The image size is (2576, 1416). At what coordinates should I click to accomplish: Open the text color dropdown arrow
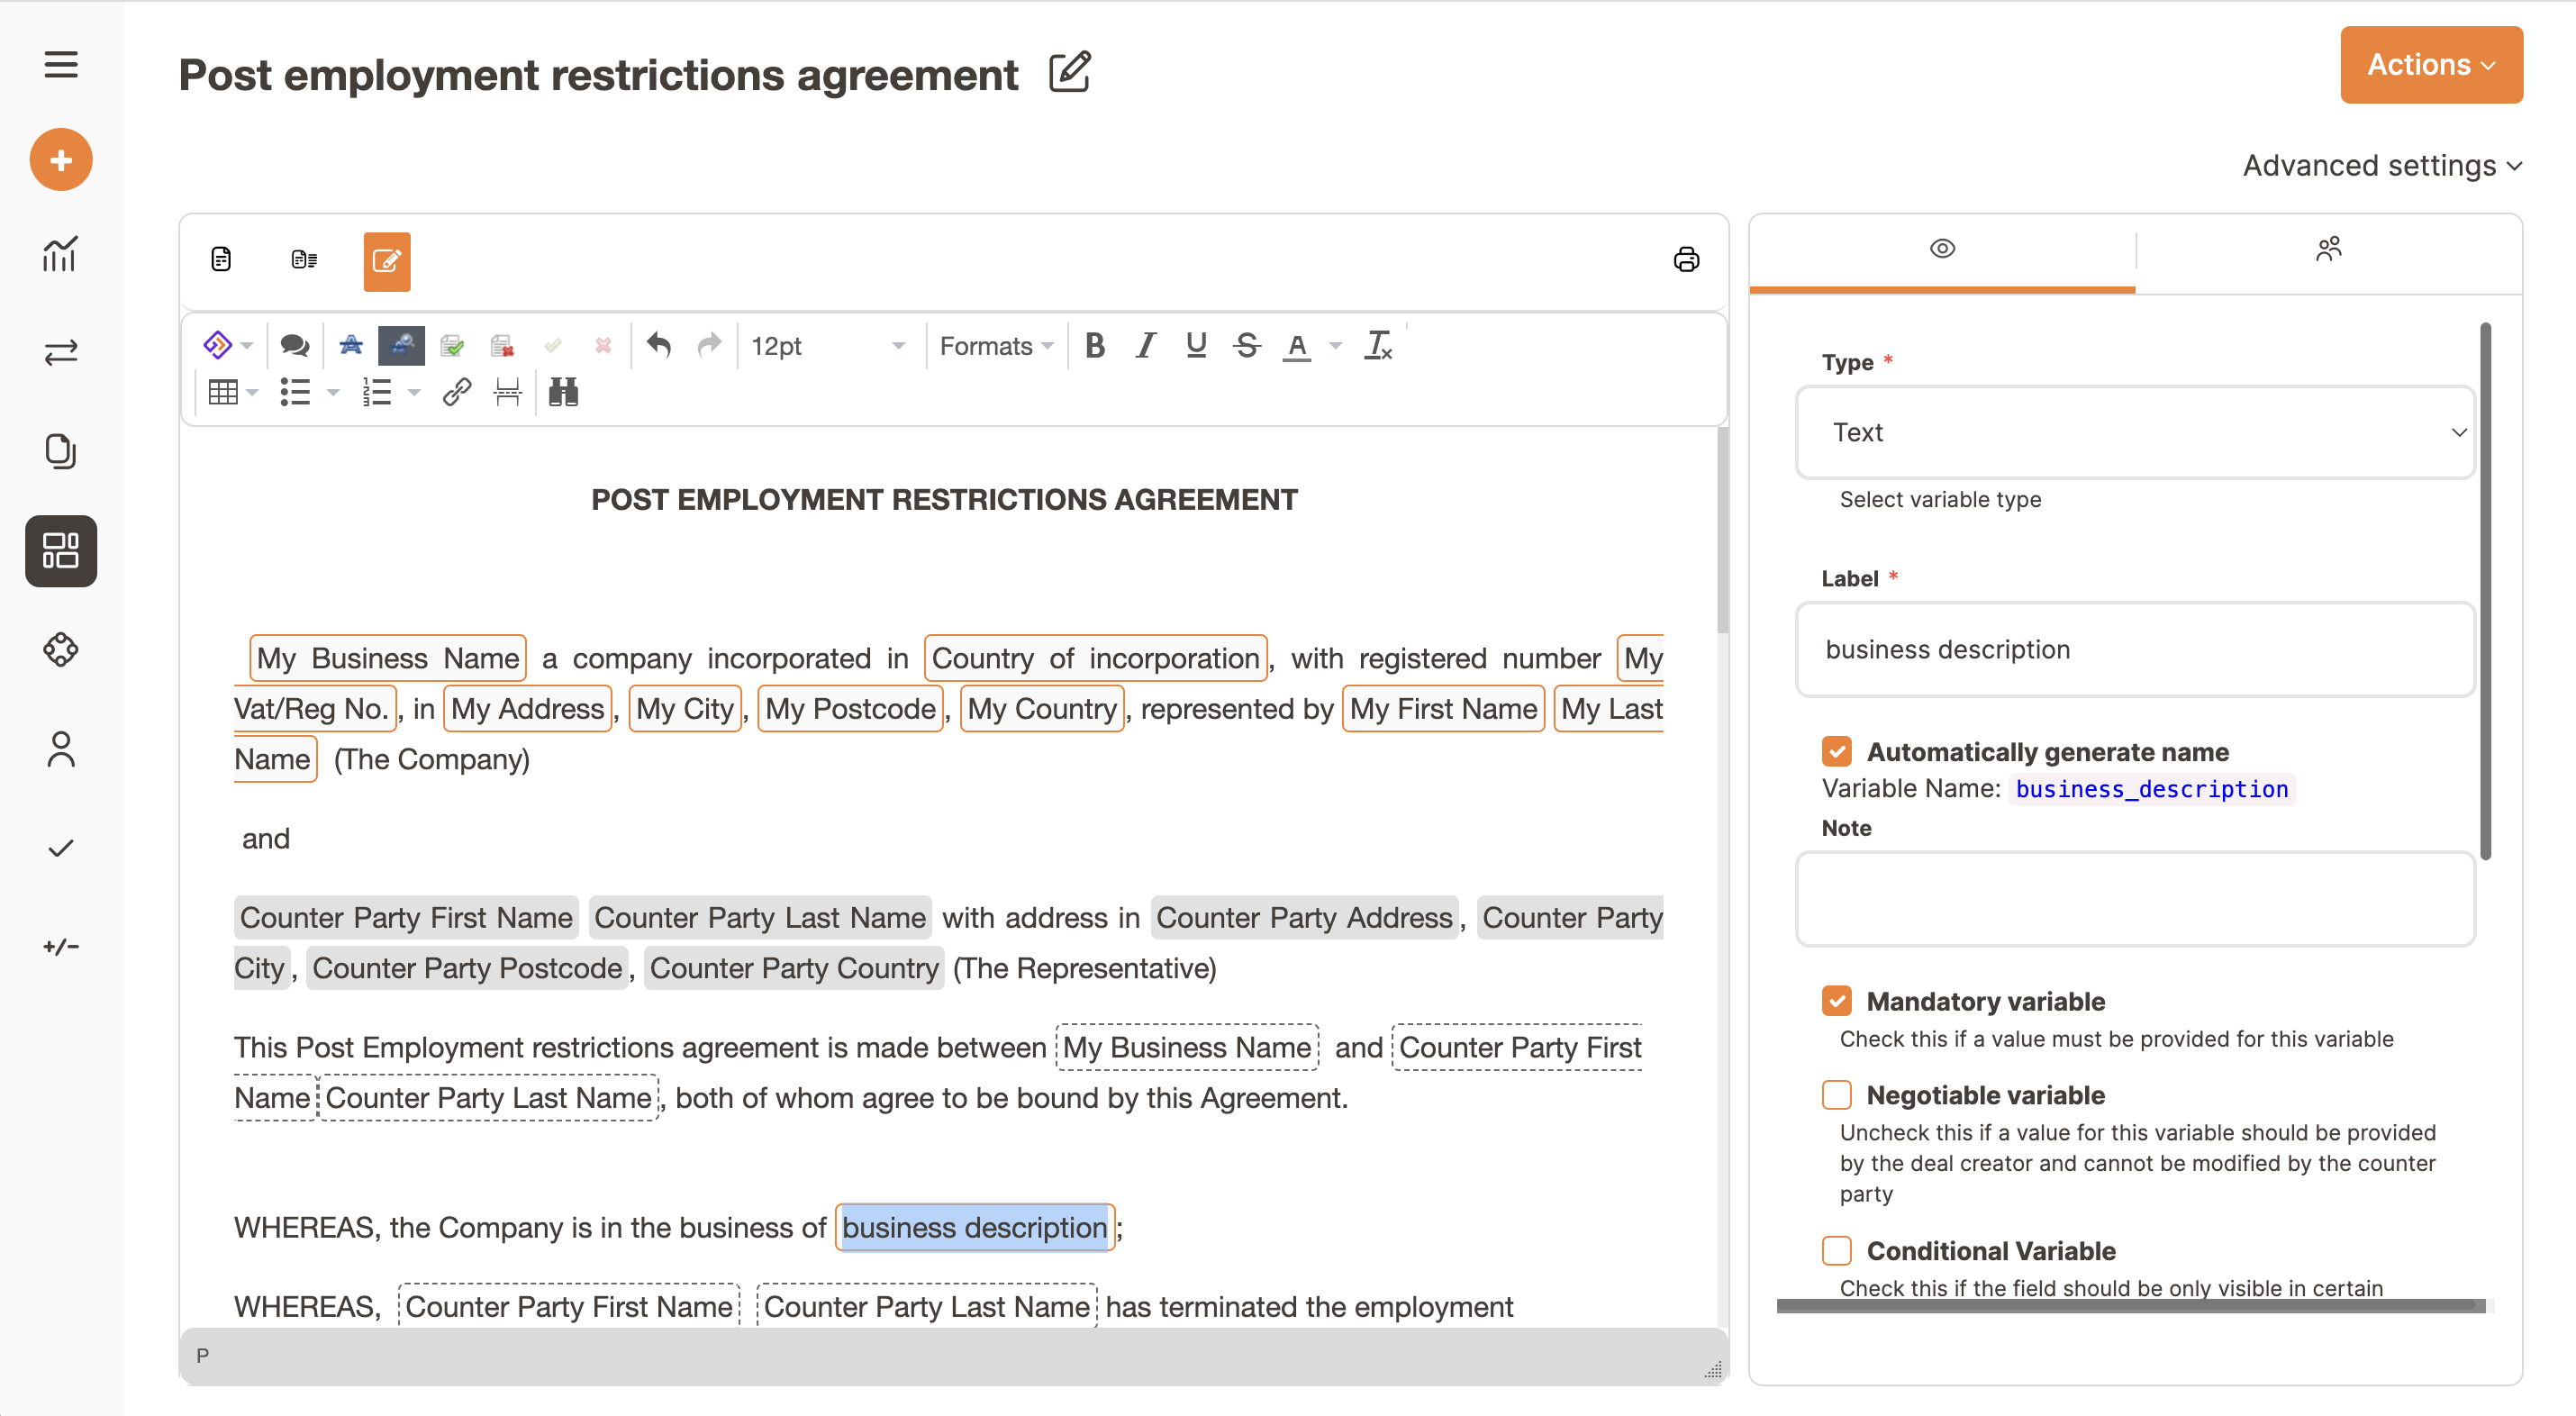click(x=1335, y=346)
